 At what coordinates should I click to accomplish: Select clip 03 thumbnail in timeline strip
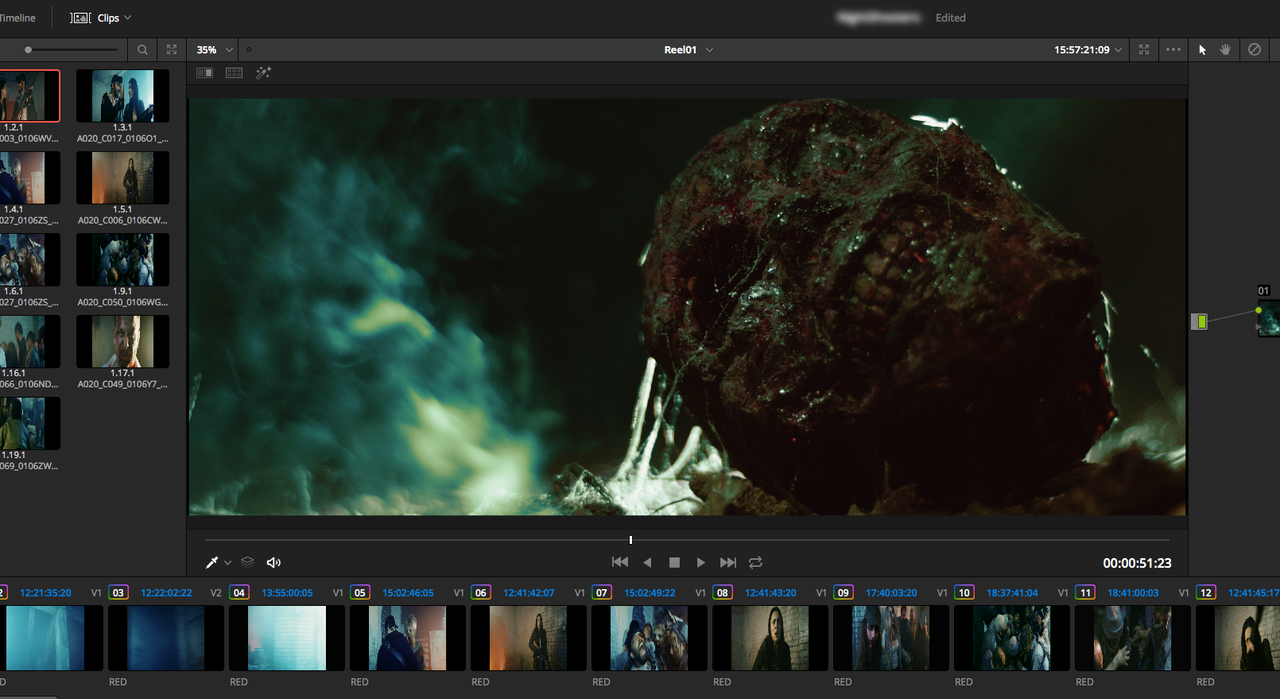click(x=165, y=638)
